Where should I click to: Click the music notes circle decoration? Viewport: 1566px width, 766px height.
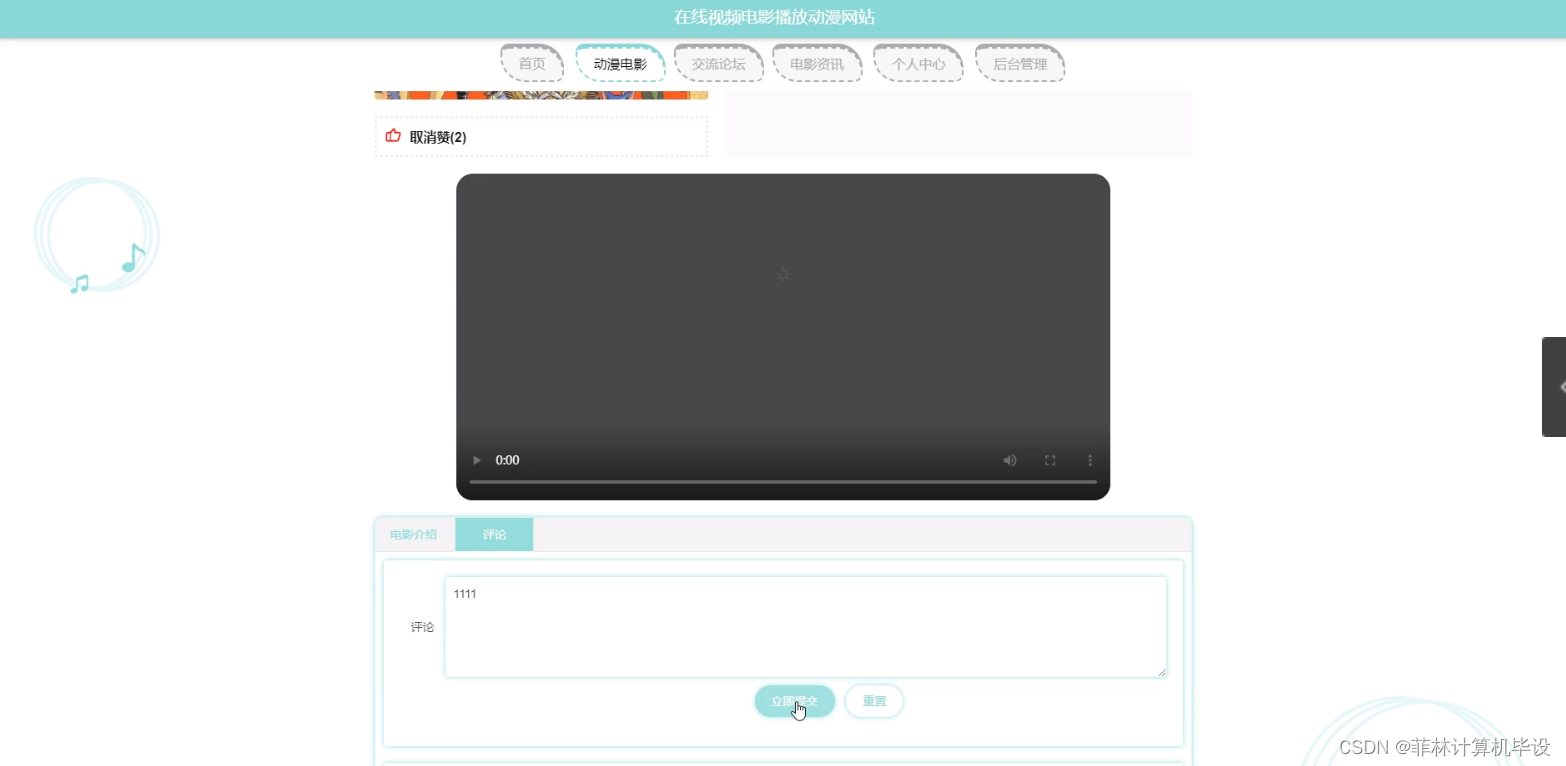tap(96, 236)
